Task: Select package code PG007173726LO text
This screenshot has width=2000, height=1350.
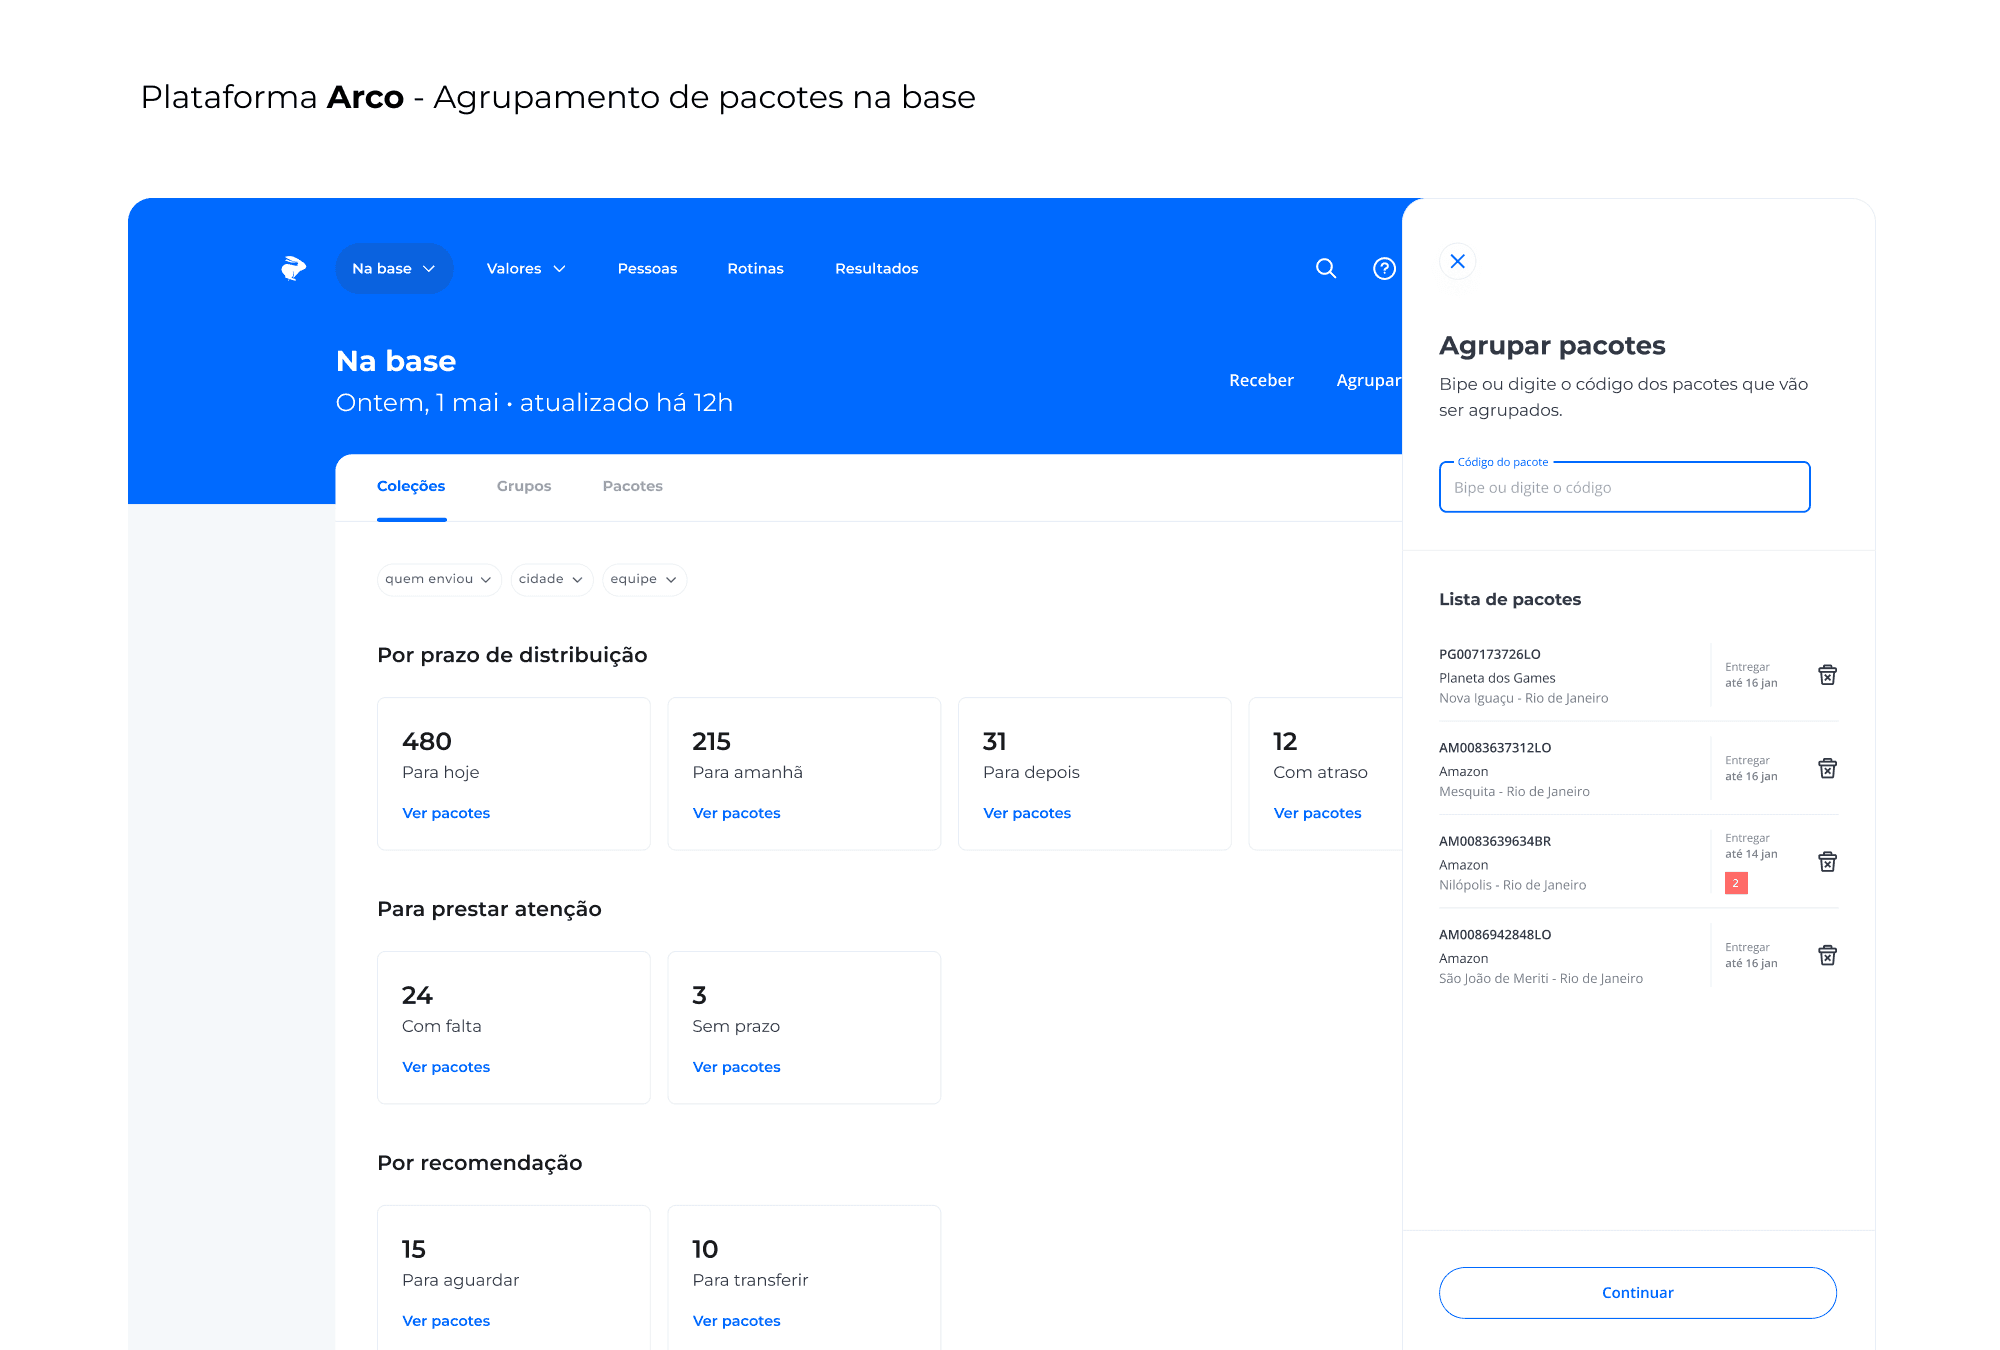Action: [1489, 654]
